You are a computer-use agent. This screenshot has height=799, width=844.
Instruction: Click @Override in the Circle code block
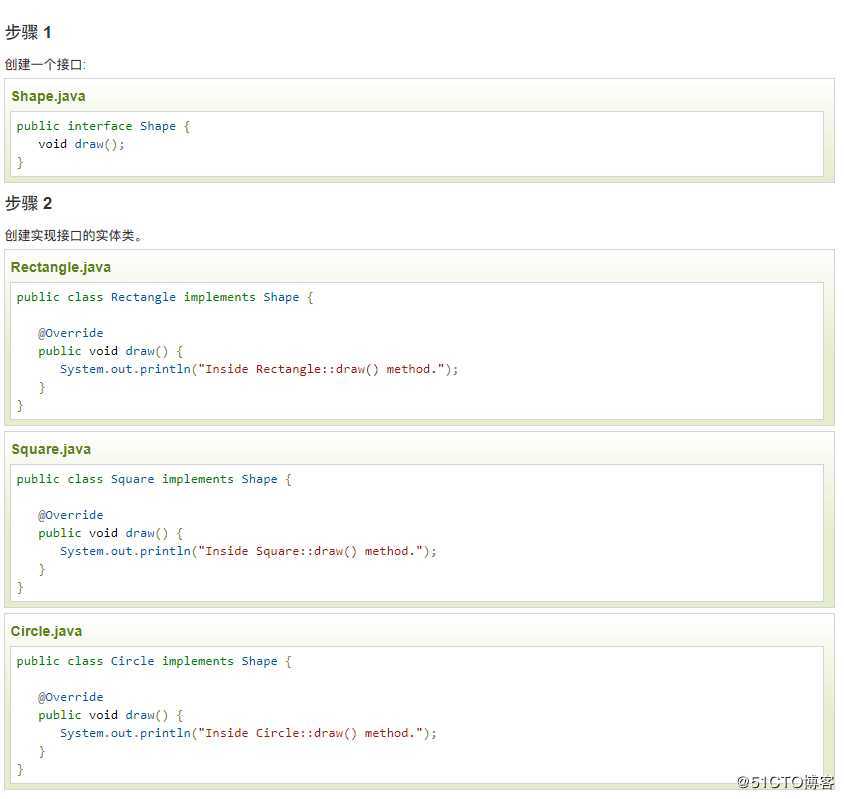(x=71, y=697)
